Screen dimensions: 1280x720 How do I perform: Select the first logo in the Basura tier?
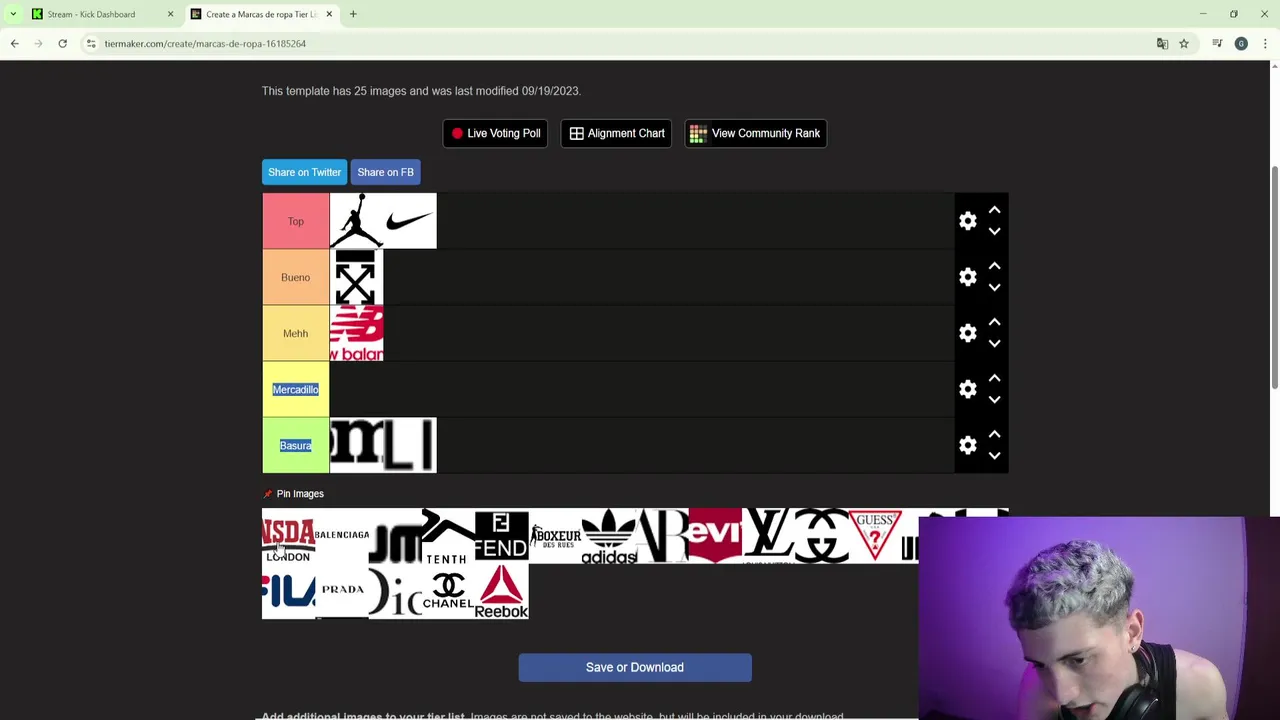click(356, 445)
